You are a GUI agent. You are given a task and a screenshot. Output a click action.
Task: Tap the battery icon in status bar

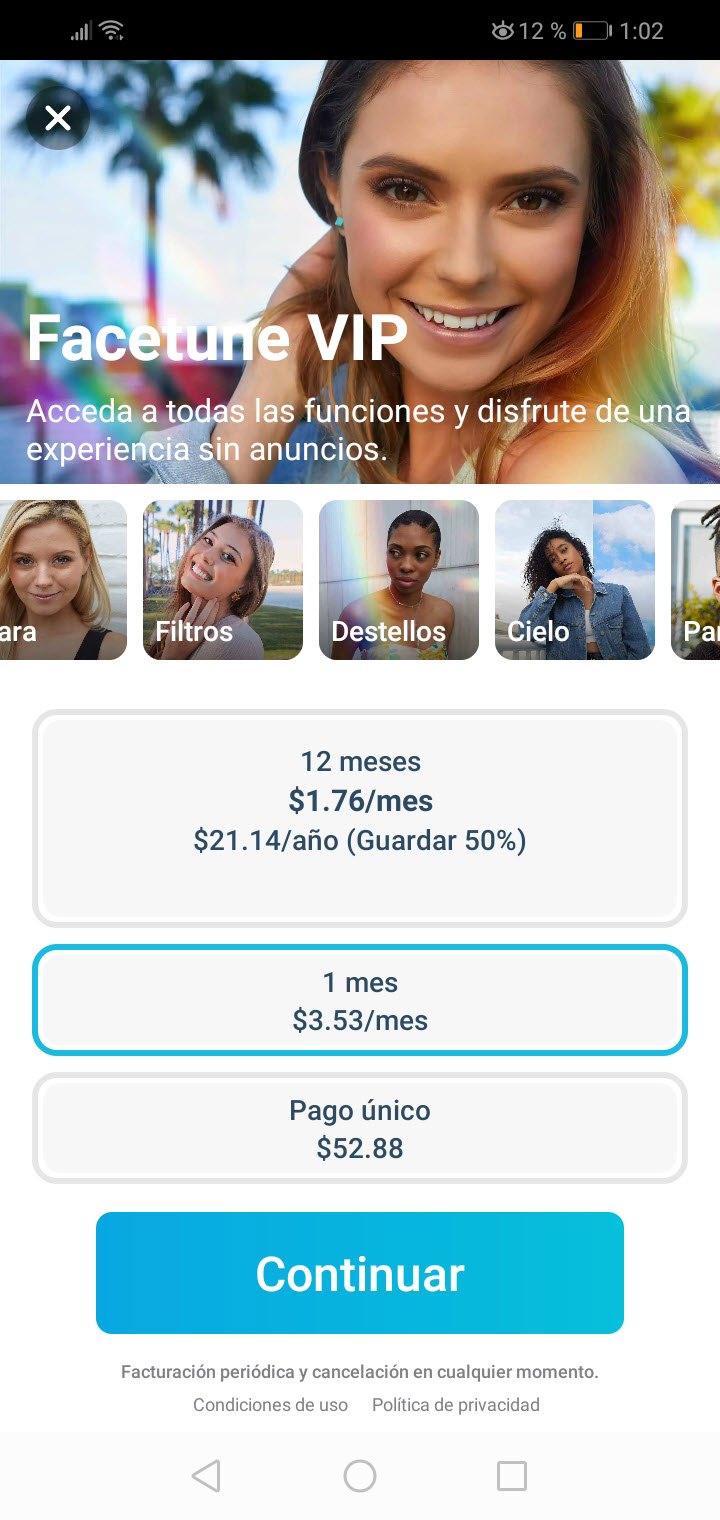(x=592, y=31)
